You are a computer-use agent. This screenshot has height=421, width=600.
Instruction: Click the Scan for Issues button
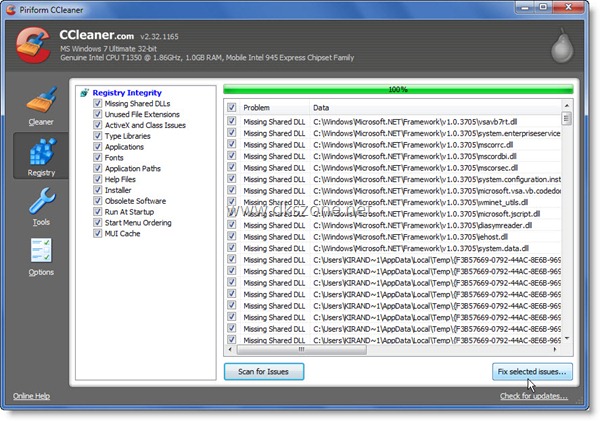tap(264, 372)
